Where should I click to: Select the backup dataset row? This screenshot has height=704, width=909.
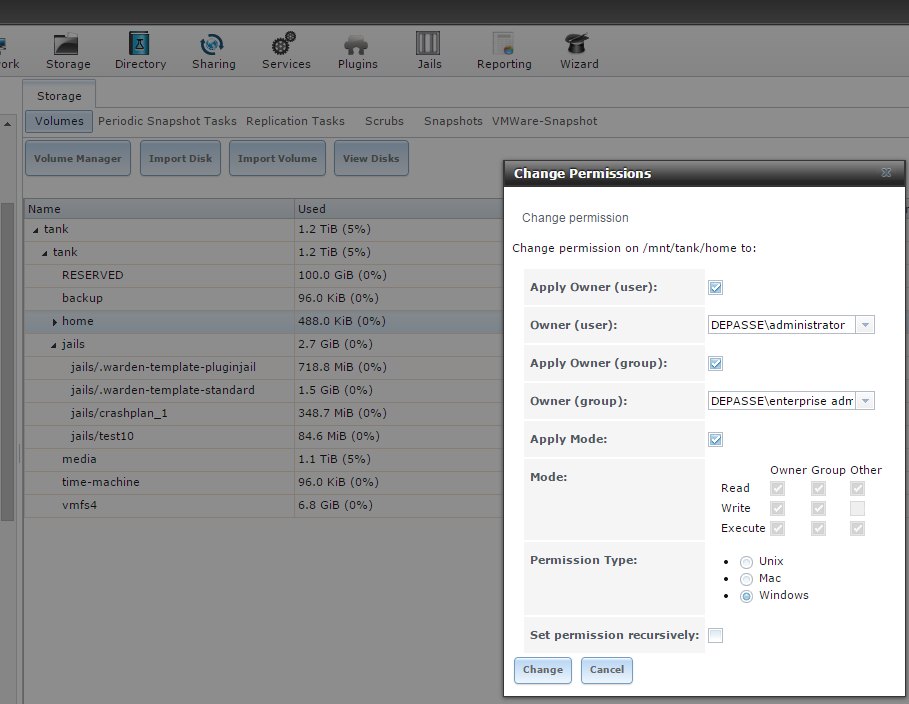click(x=264, y=298)
